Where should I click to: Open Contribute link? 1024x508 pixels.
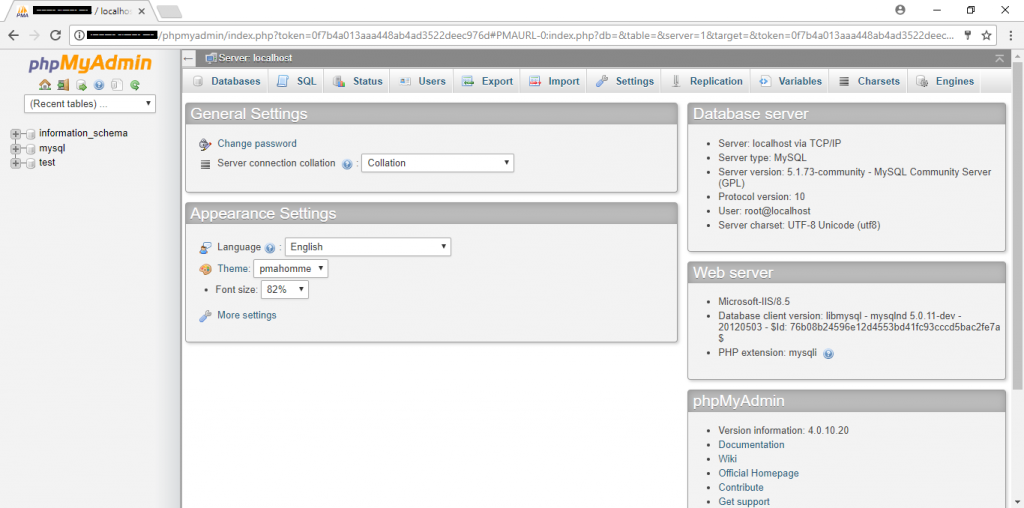741,488
